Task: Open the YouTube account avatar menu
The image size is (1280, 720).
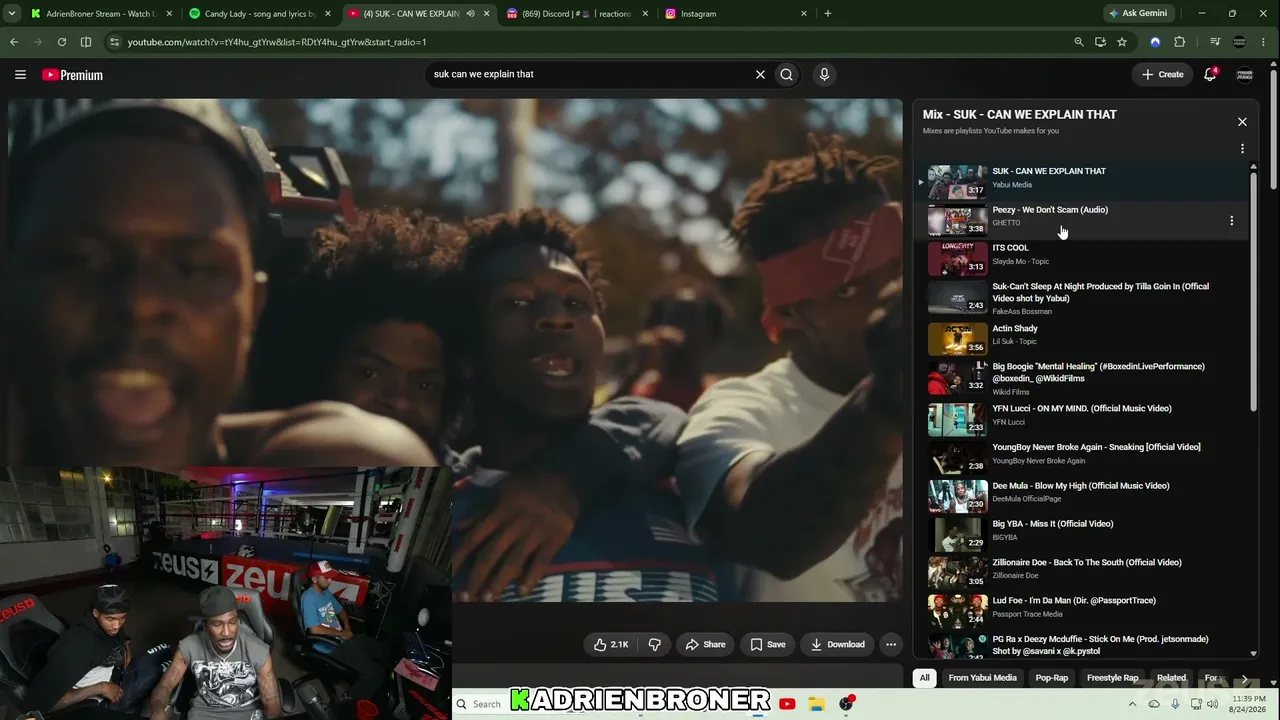Action: [x=1245, y=75]
